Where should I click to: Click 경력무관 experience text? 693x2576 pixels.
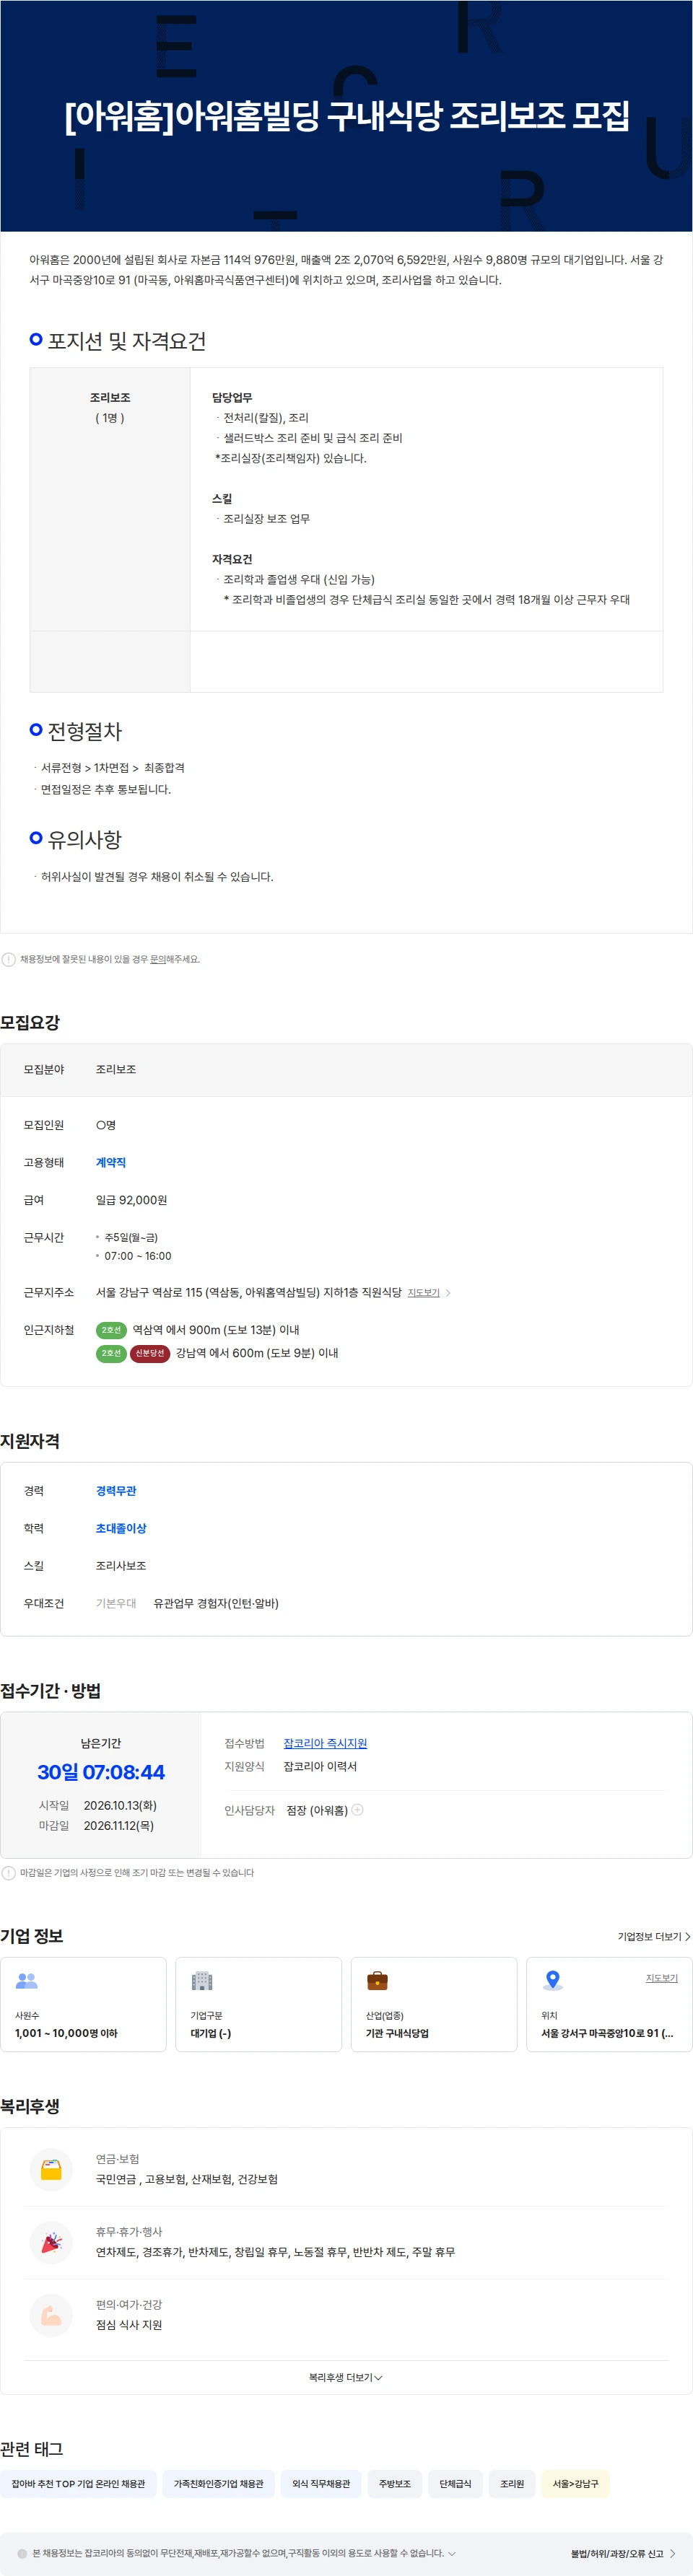tap(116, 1490)
